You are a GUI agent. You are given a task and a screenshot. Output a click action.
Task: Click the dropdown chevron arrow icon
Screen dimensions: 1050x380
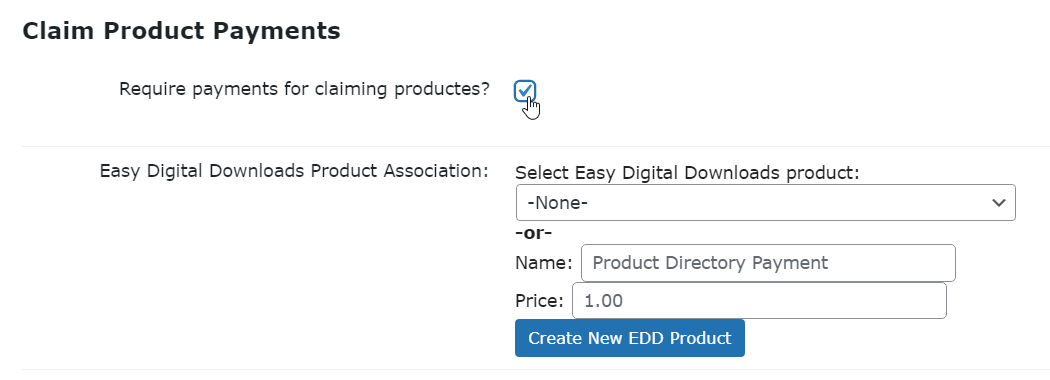tap(999, 202)
